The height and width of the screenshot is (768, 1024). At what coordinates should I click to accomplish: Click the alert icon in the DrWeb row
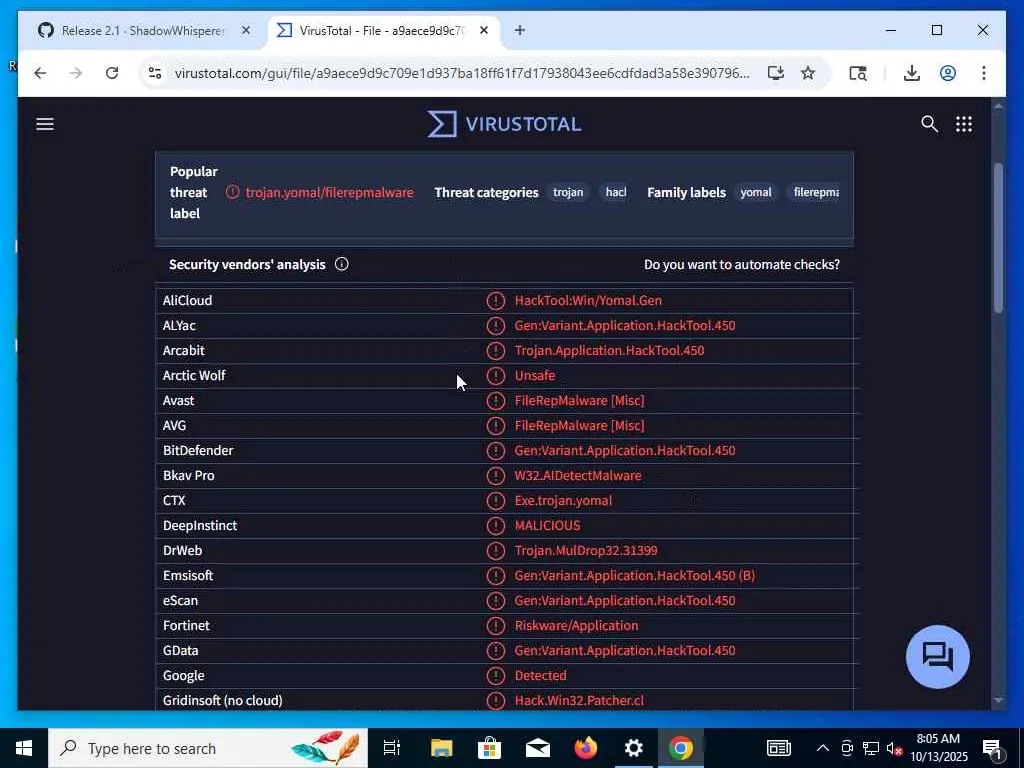pyautogui.click(x=496, y=551)
